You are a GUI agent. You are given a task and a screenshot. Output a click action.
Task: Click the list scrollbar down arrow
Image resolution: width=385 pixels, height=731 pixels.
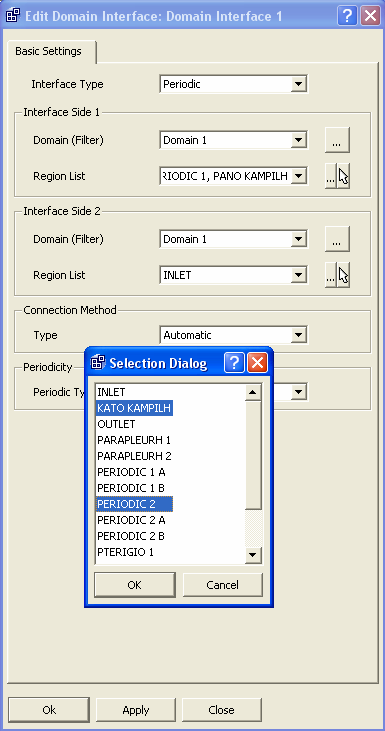click(x=253, y=555)
